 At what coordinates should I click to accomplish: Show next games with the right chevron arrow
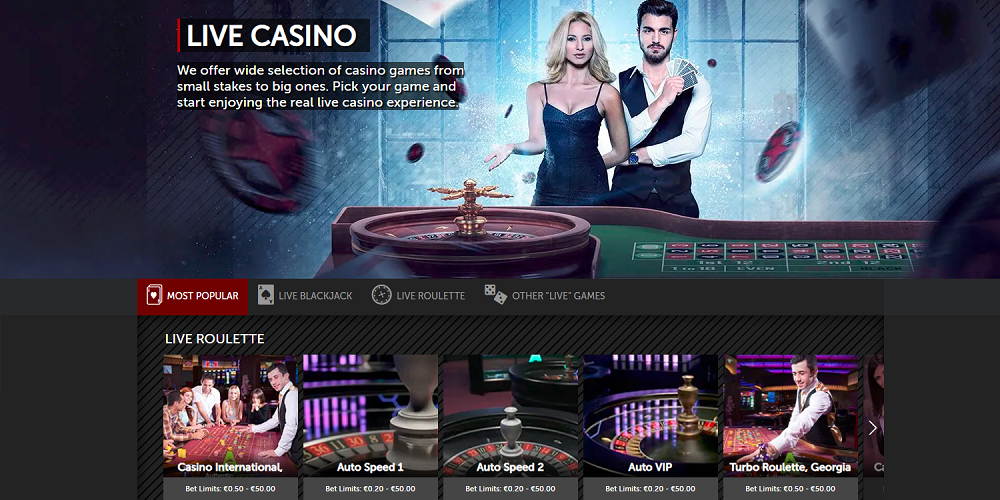pos(873,428)
